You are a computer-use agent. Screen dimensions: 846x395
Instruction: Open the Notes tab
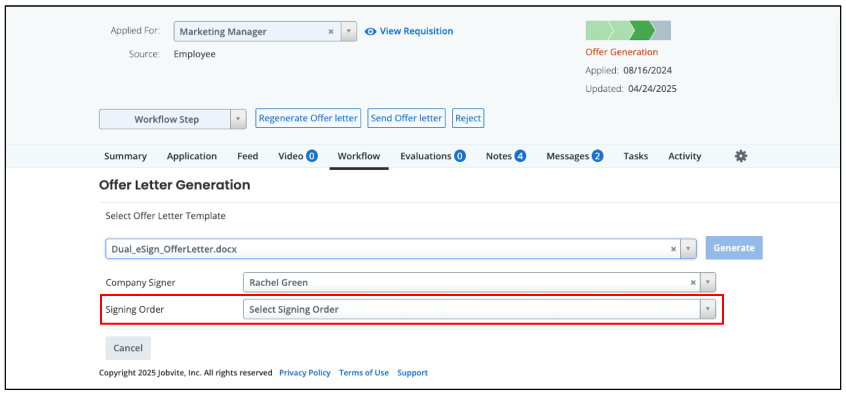click(499, 156)
